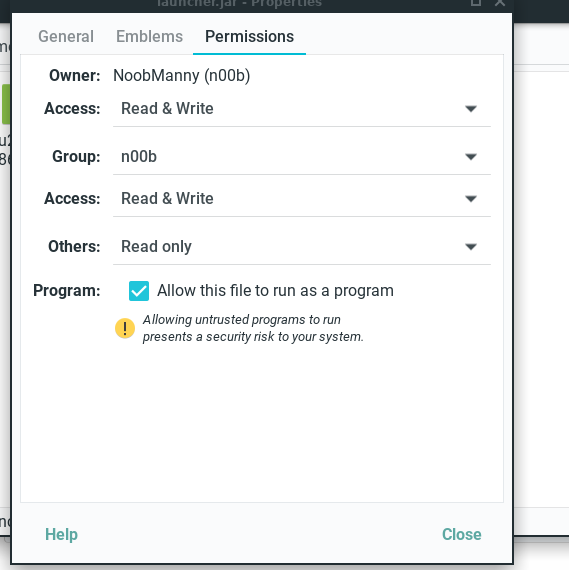Click the Properties window title bar
This screenshot has height=570, width=569.
[240, 4]
